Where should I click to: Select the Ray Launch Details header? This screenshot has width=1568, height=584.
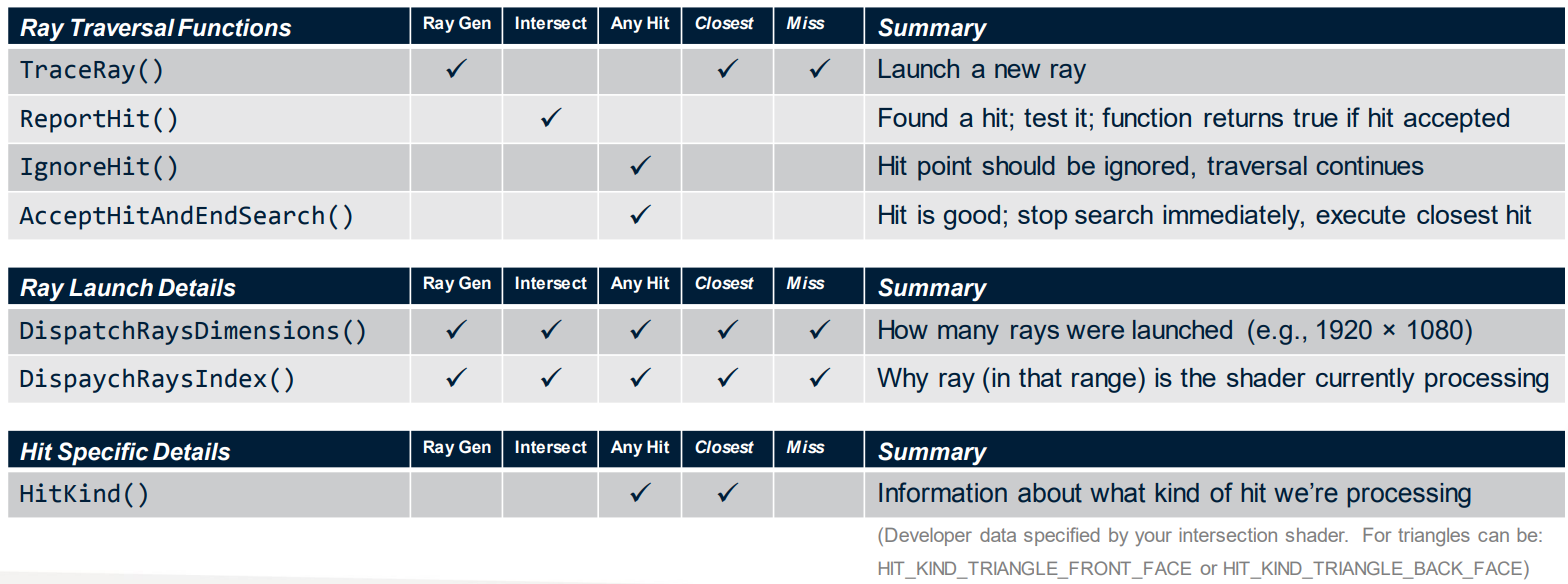pyautogui.click(x=128, y=288)
